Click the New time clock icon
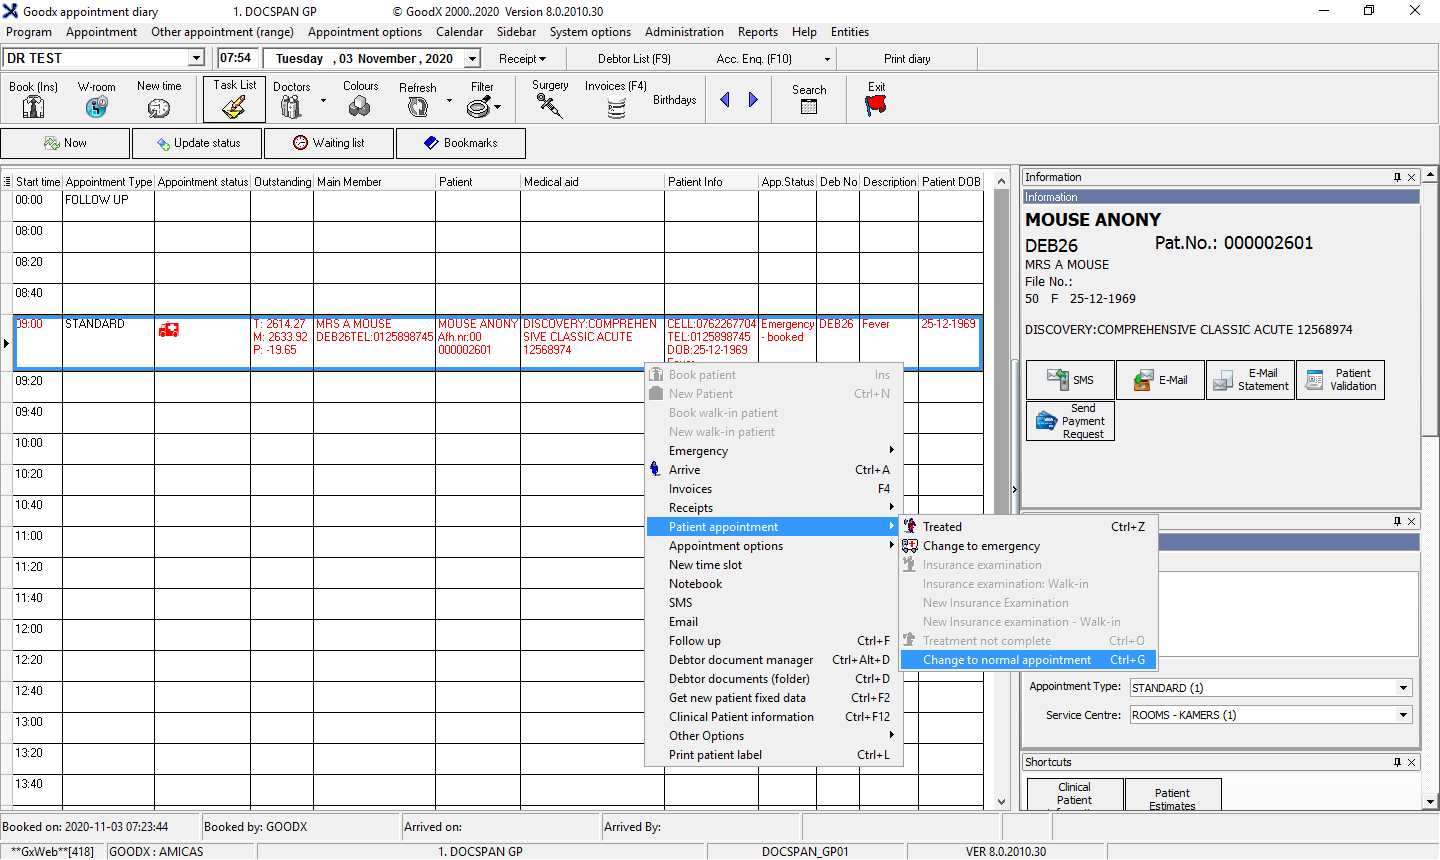This screenshot has height=860, width=1440. pyautogui.click(x=159, y=107)
